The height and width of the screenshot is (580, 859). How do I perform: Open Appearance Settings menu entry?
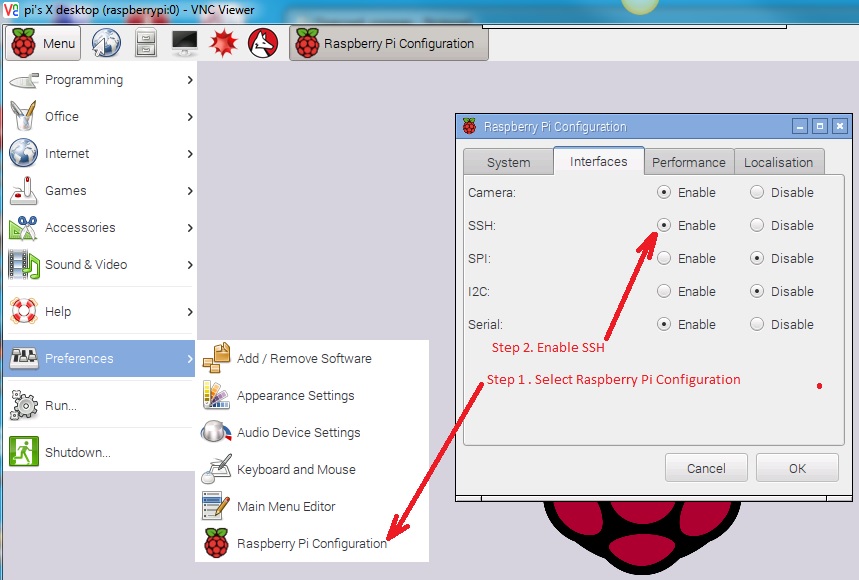point(312,395)
